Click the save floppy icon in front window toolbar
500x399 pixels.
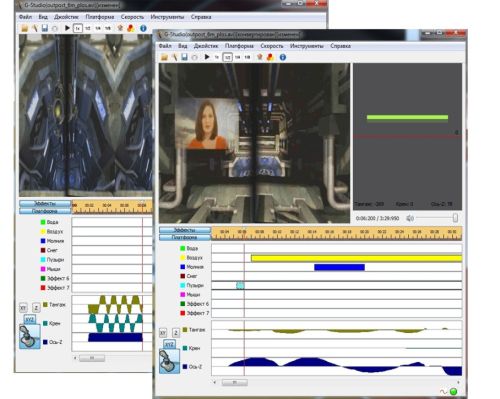(184, 57)
